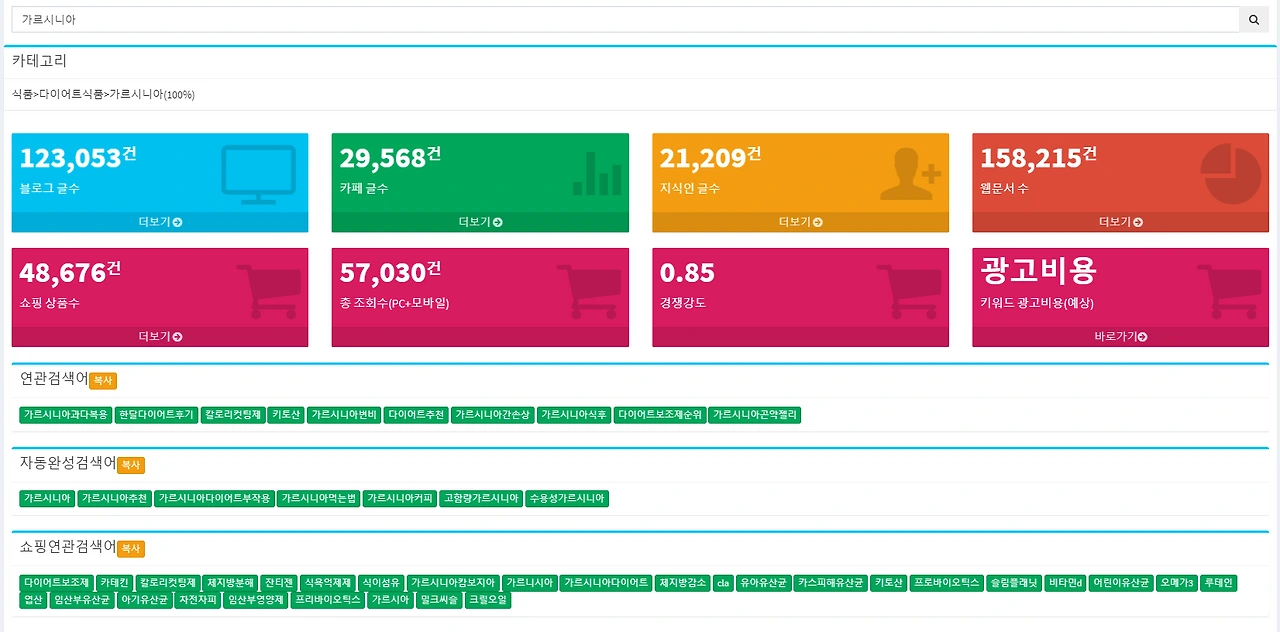
Task: Select the 가르시니아캄보지아 shopping tag
Action: pos(453,582)
